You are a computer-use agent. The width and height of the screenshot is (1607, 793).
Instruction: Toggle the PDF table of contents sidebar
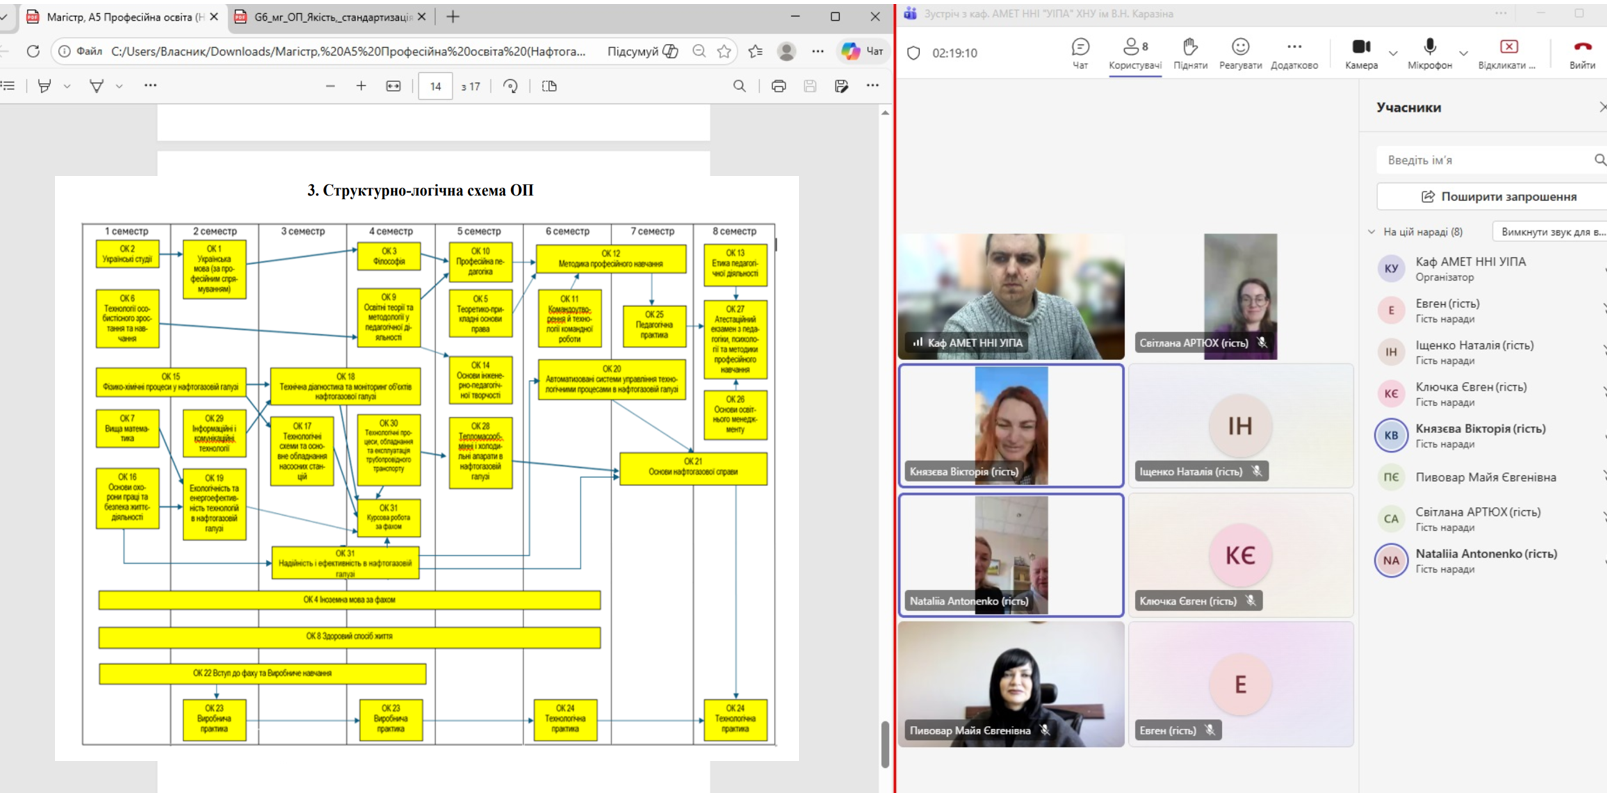(x=8, y=86)
